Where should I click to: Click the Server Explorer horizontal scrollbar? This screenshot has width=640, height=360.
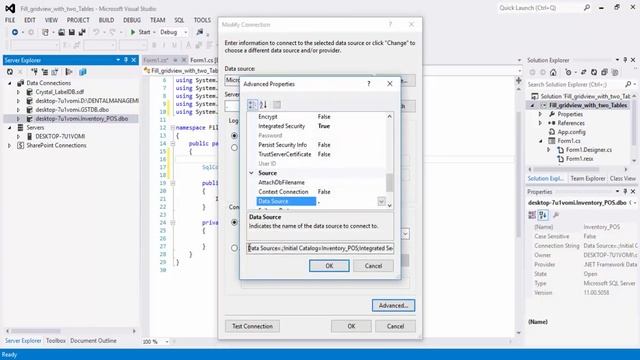[x=36, y=331]
